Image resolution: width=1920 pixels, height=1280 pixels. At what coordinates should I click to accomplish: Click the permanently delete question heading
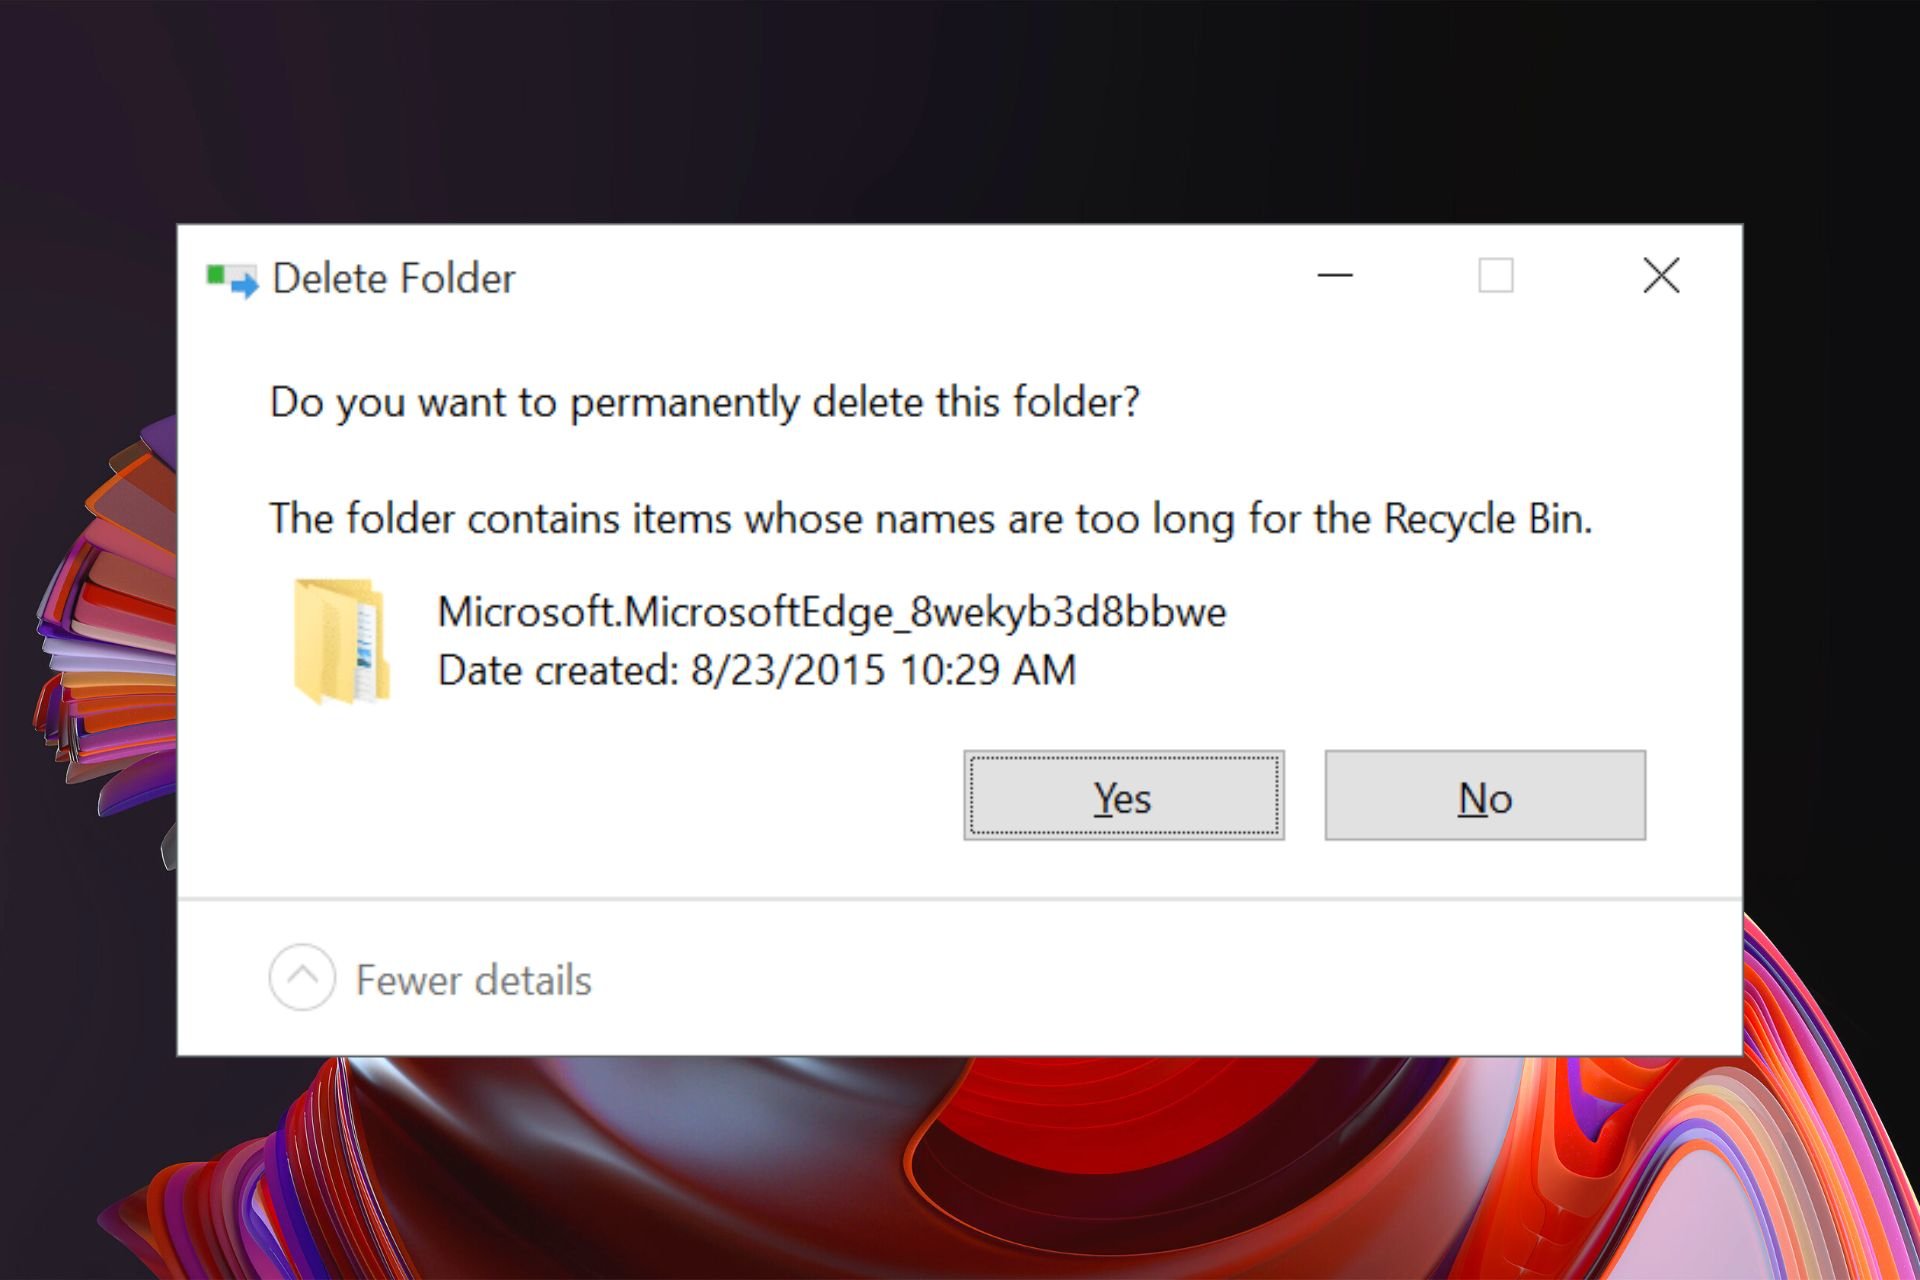(705, 402)
